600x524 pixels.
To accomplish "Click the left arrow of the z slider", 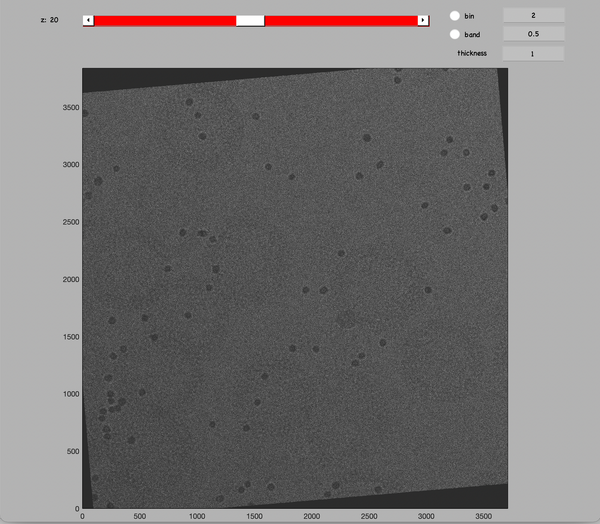I will coord(88,20).
